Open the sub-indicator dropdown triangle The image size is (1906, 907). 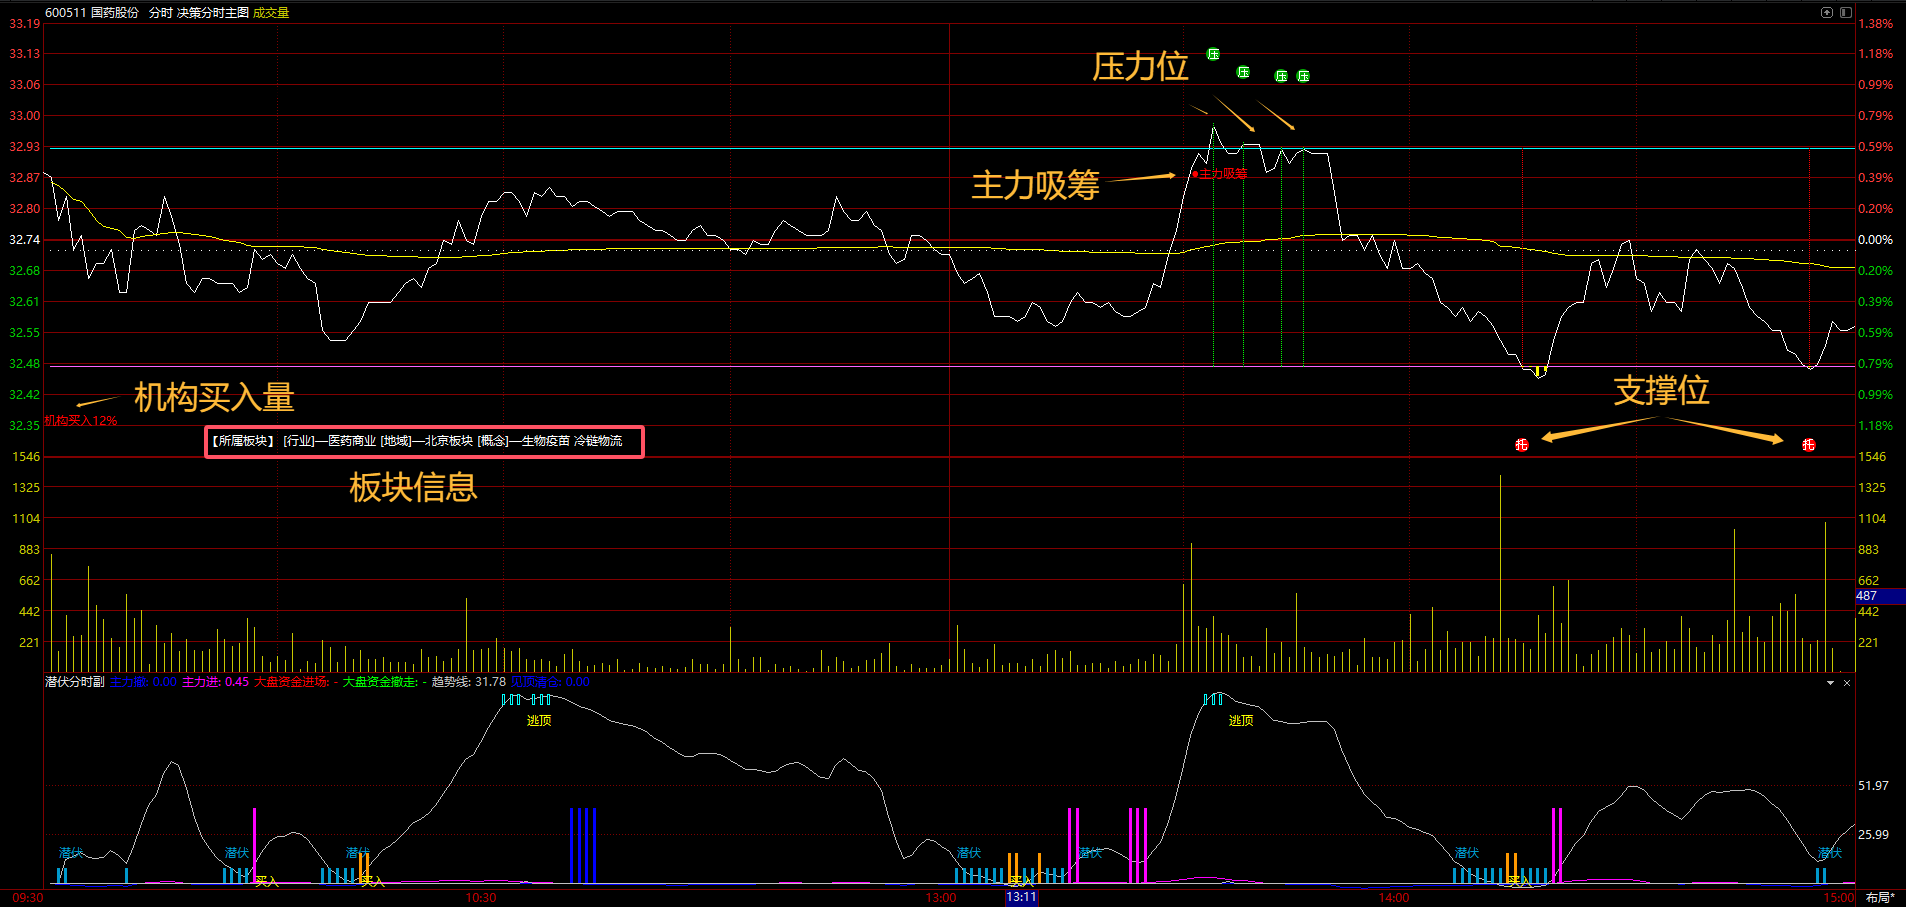tap(1831, 683)
